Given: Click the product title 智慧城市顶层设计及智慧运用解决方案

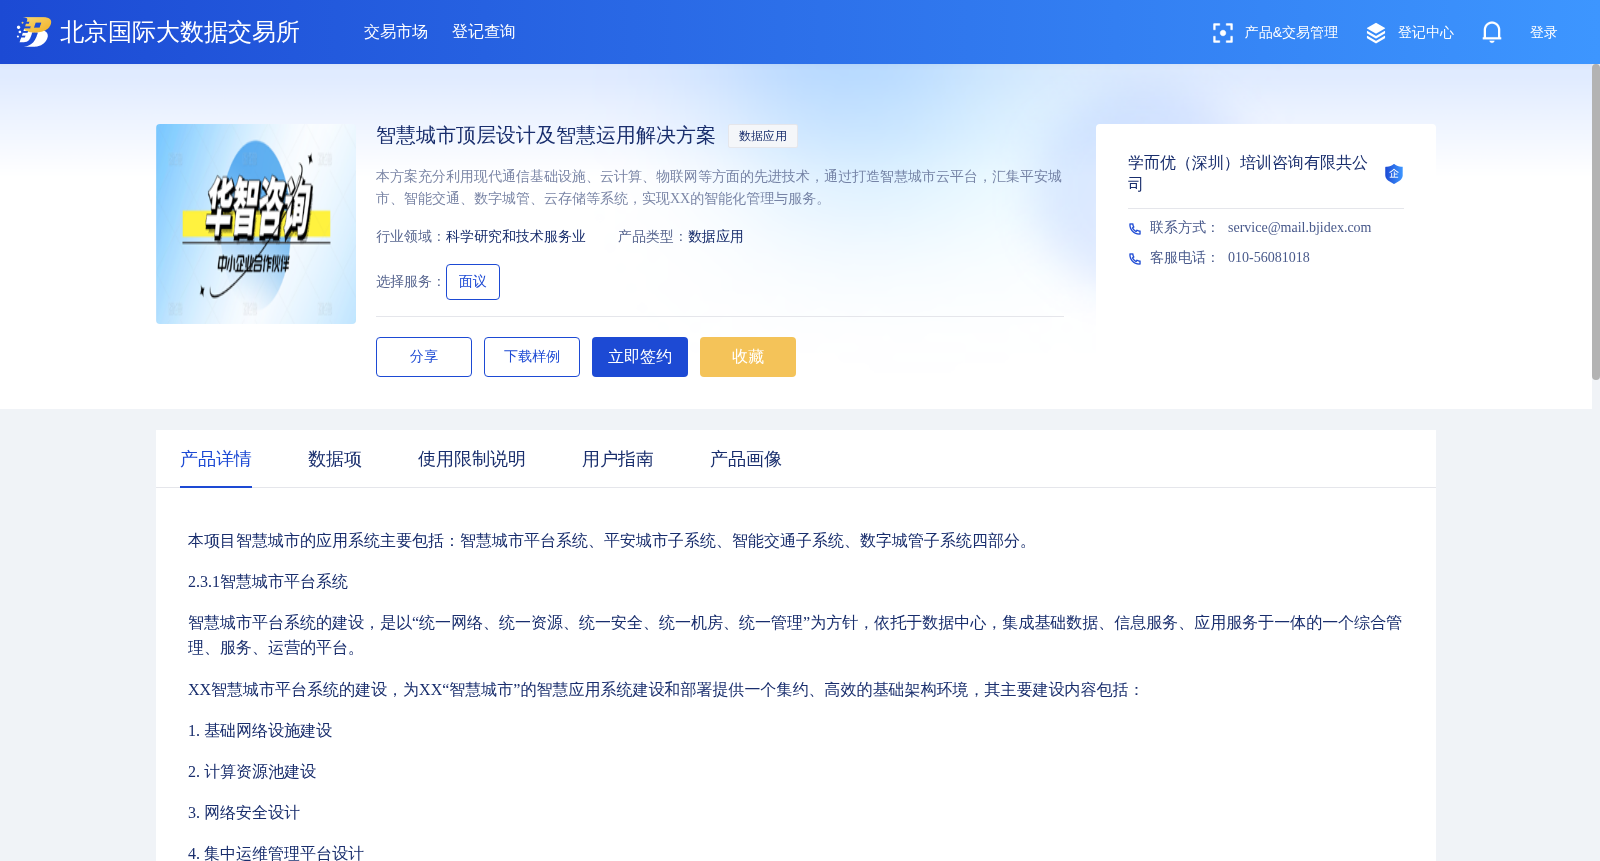Looking at the screenshot, I should click(x=546, y=136).
